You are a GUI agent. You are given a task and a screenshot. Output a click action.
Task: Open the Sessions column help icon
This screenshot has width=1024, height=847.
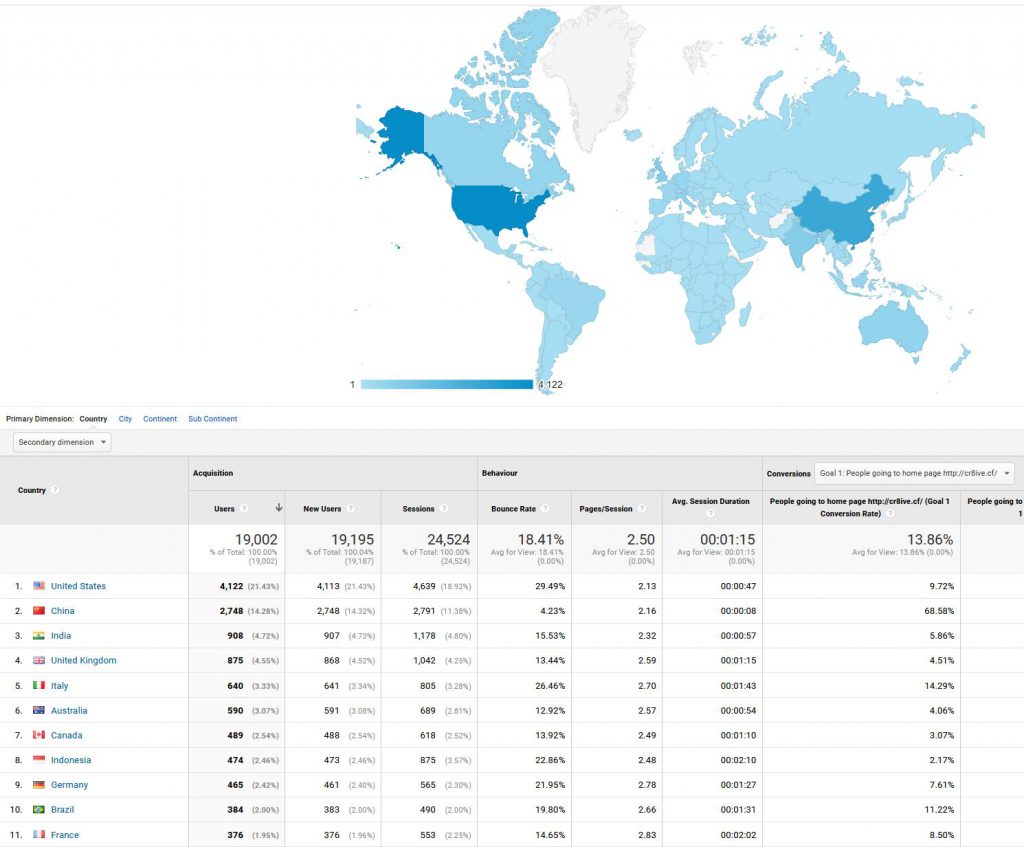coord(443,509)
